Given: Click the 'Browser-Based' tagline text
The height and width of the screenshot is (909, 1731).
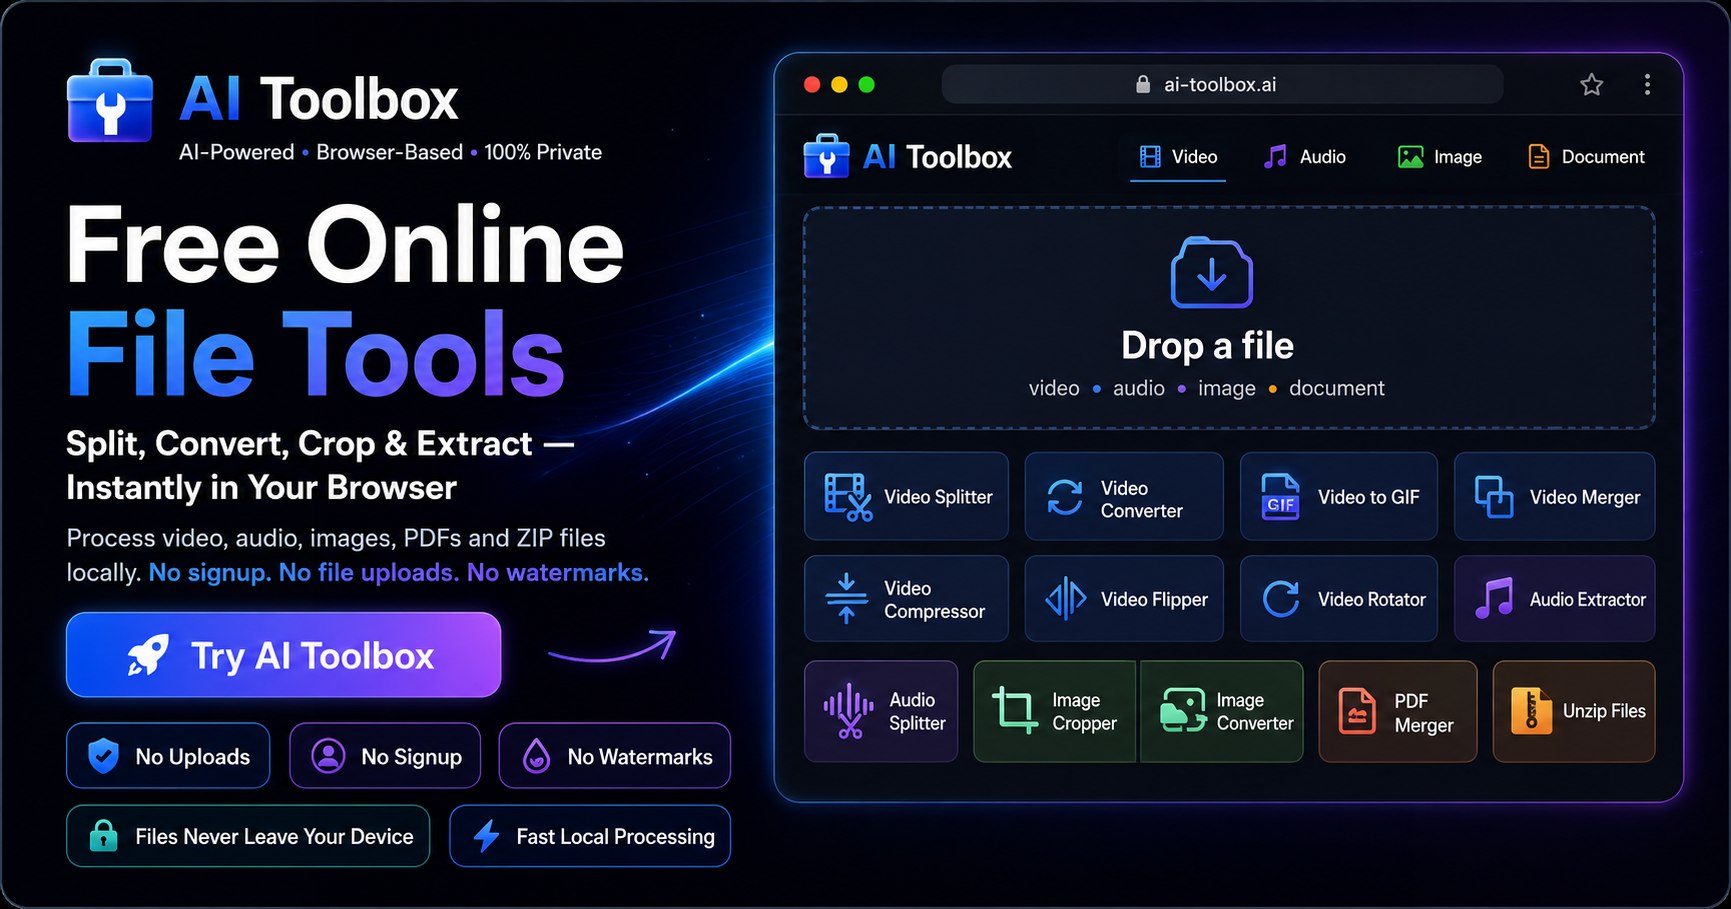Looking at the screenshot, I should [389, 152].
